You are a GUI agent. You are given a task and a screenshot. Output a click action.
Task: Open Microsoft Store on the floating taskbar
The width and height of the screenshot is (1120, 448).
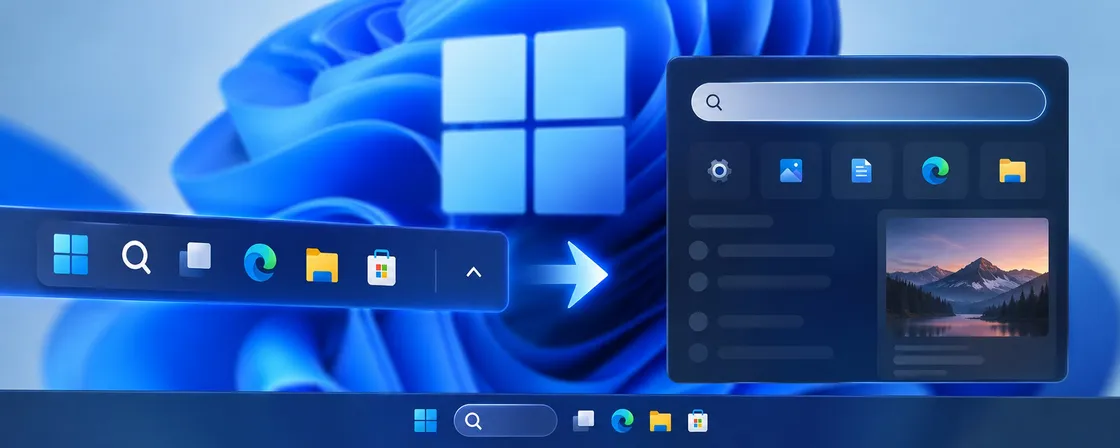(x=381, y=268)
